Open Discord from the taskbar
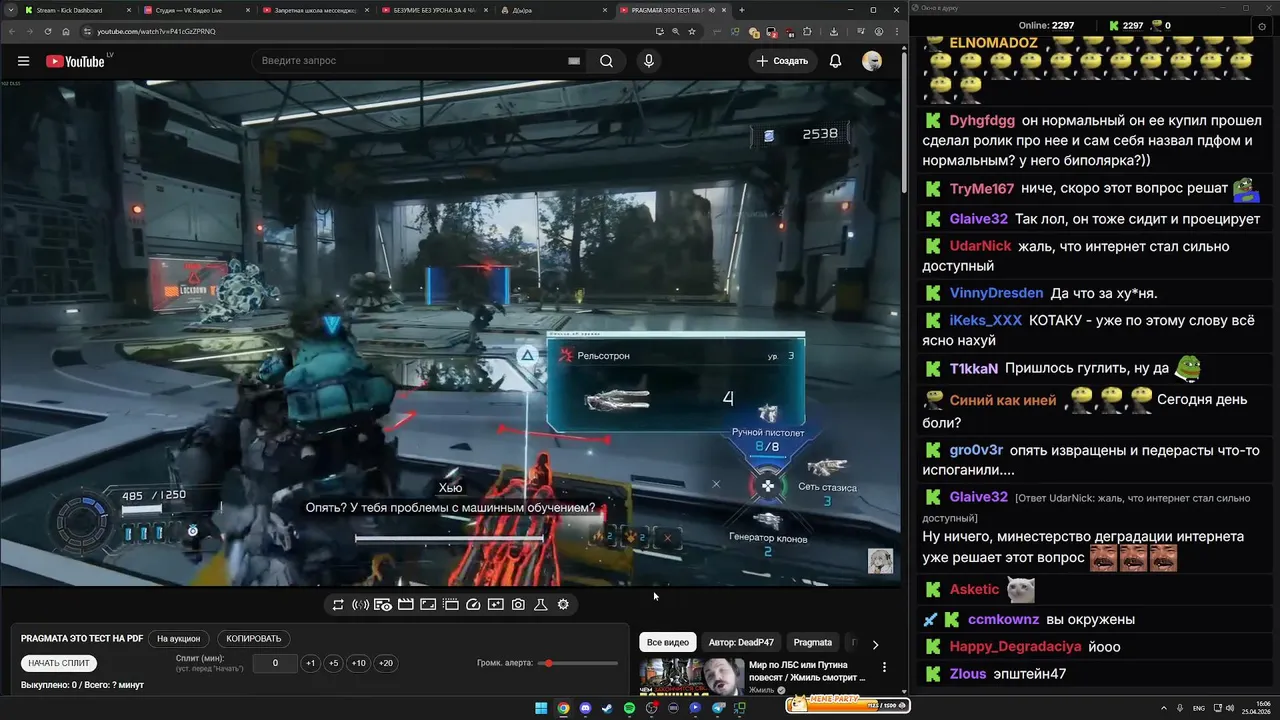This screenshot has width=1280, height=720. (x=585, y=708)
